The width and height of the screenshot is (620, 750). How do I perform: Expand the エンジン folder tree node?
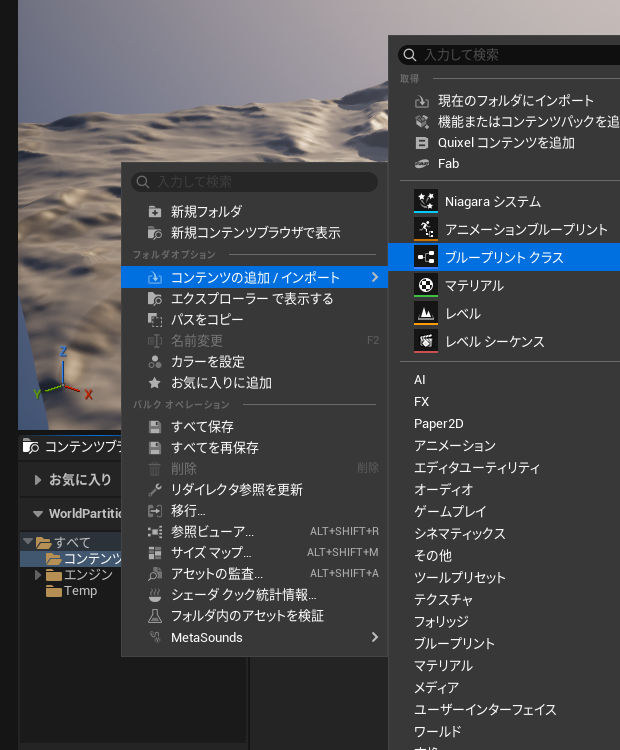coord(38,575)
